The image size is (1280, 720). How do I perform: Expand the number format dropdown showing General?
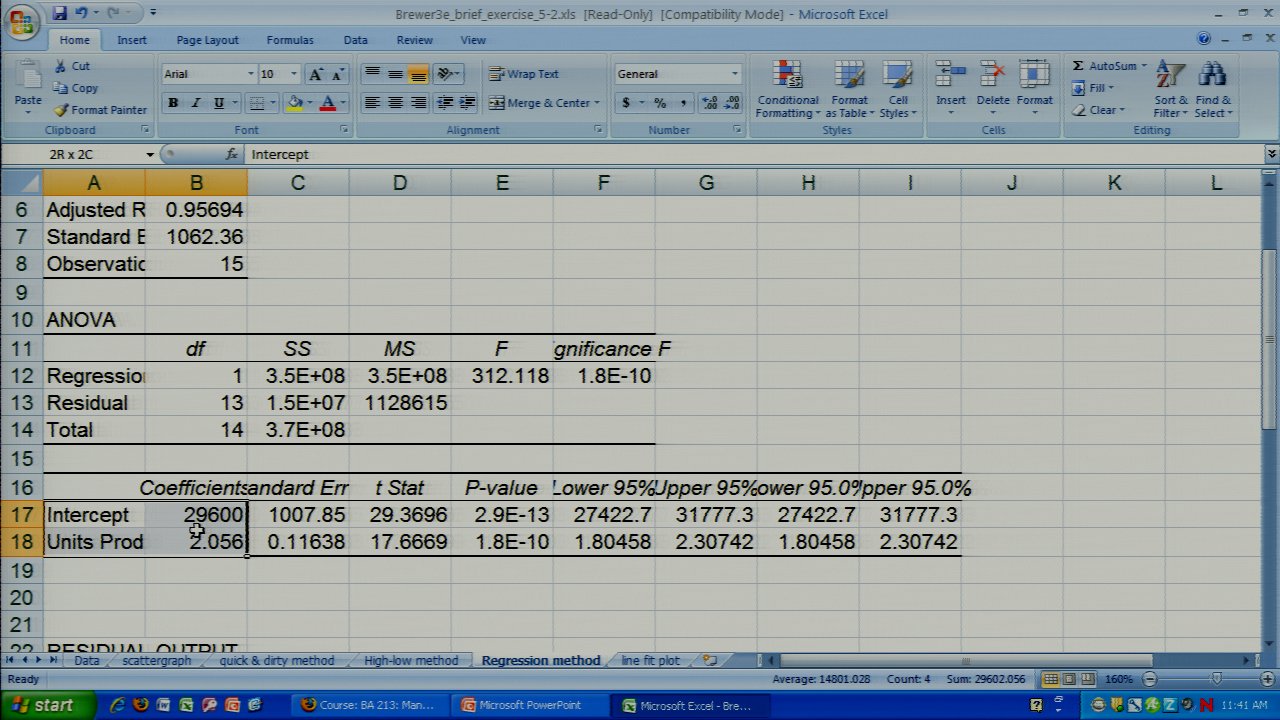734,74
